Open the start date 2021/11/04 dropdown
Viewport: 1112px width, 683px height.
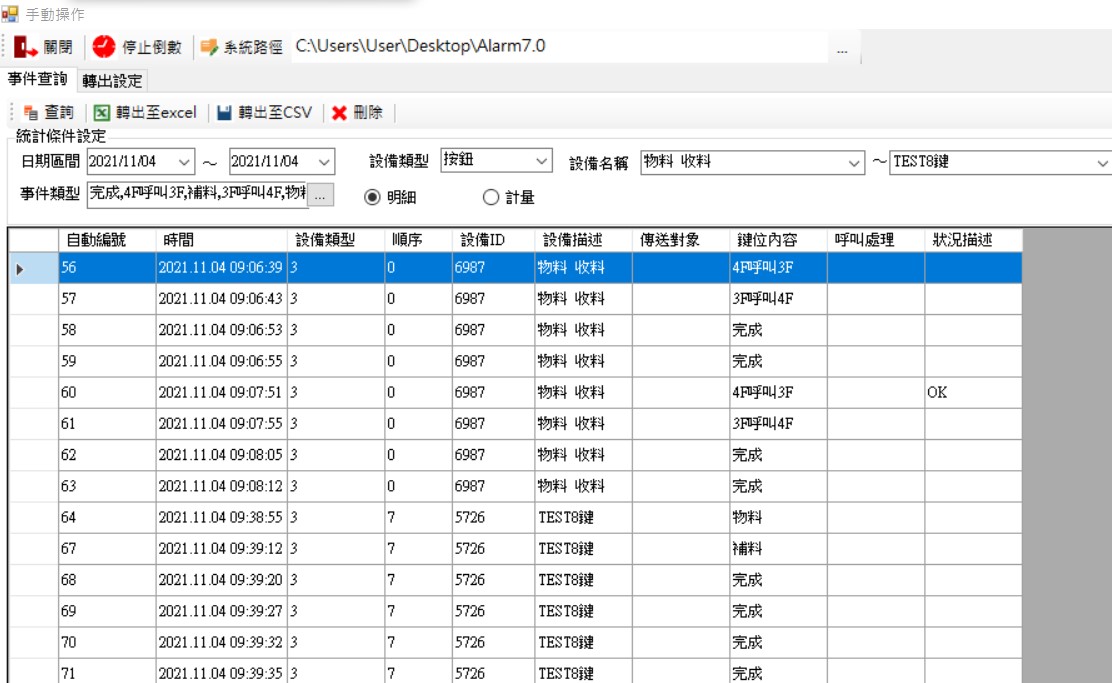point(184,162)
